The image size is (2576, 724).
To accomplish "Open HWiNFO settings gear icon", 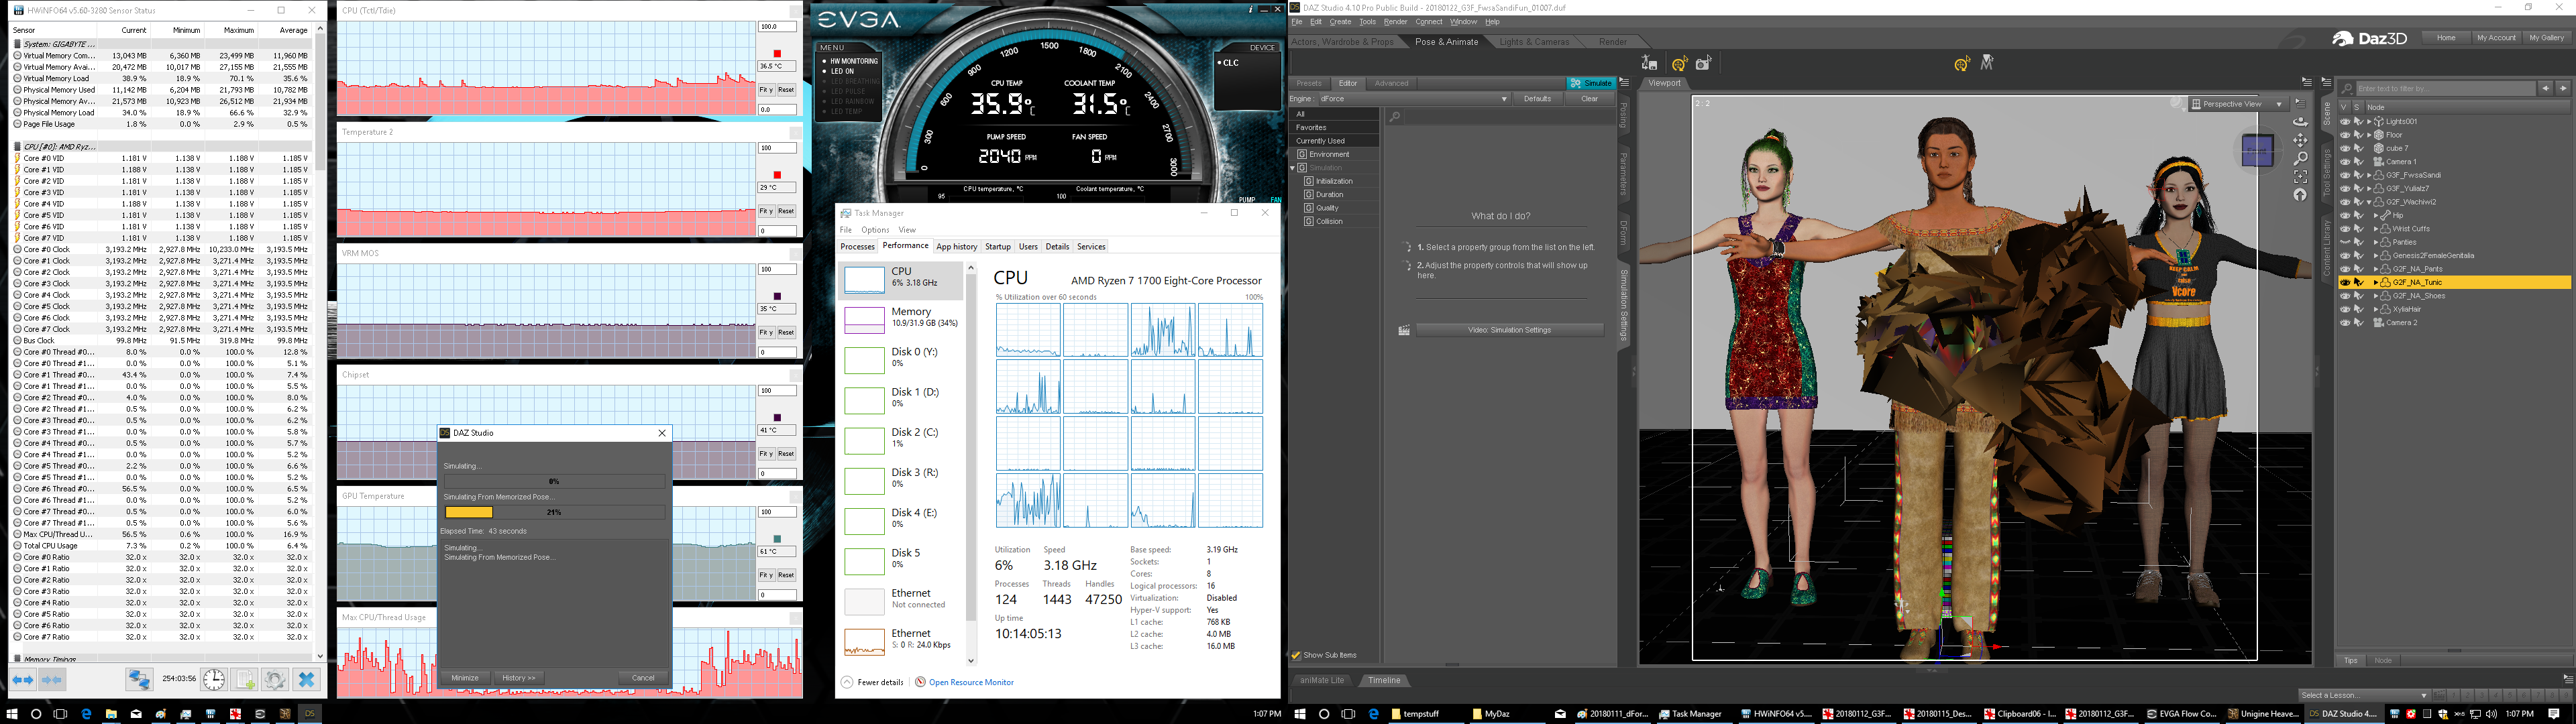I will tap(275, 679).
